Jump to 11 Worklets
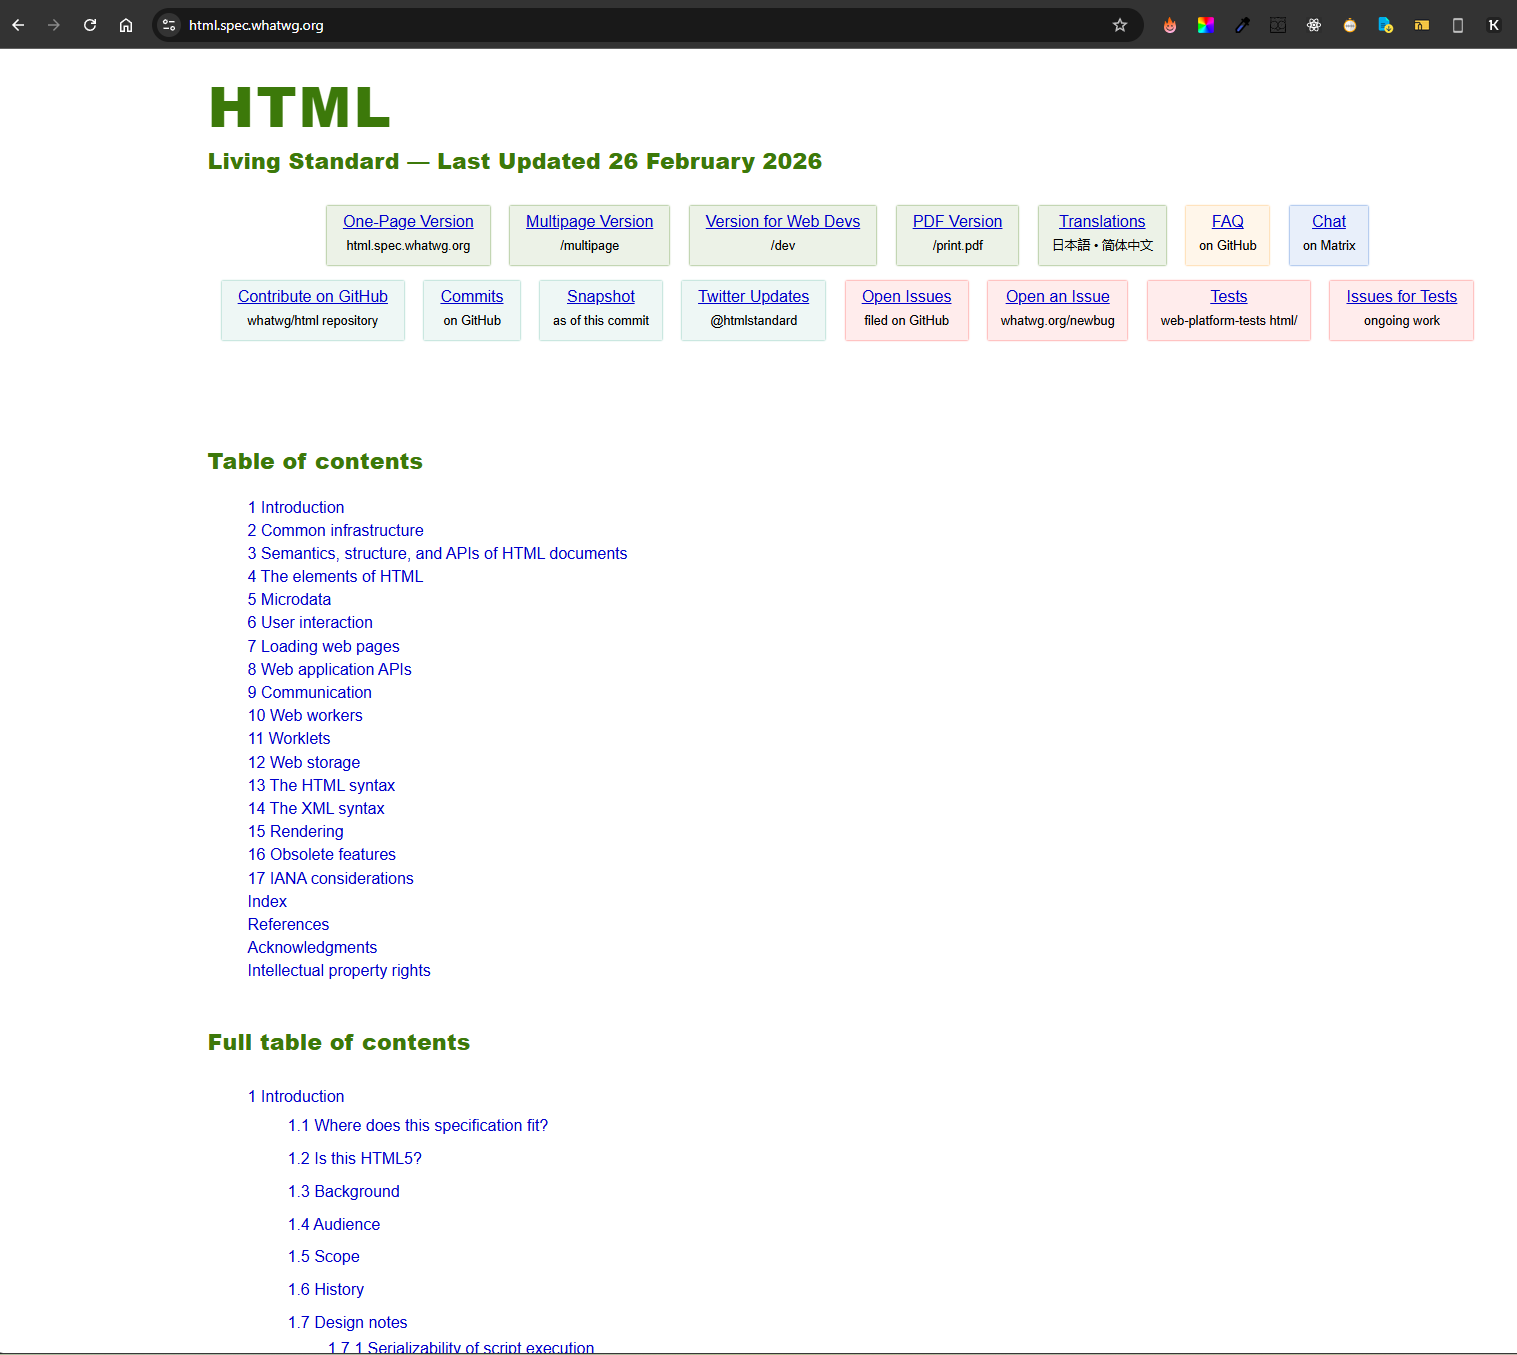Viewport: 1517px width, 1355px height. tap(289, 738)
